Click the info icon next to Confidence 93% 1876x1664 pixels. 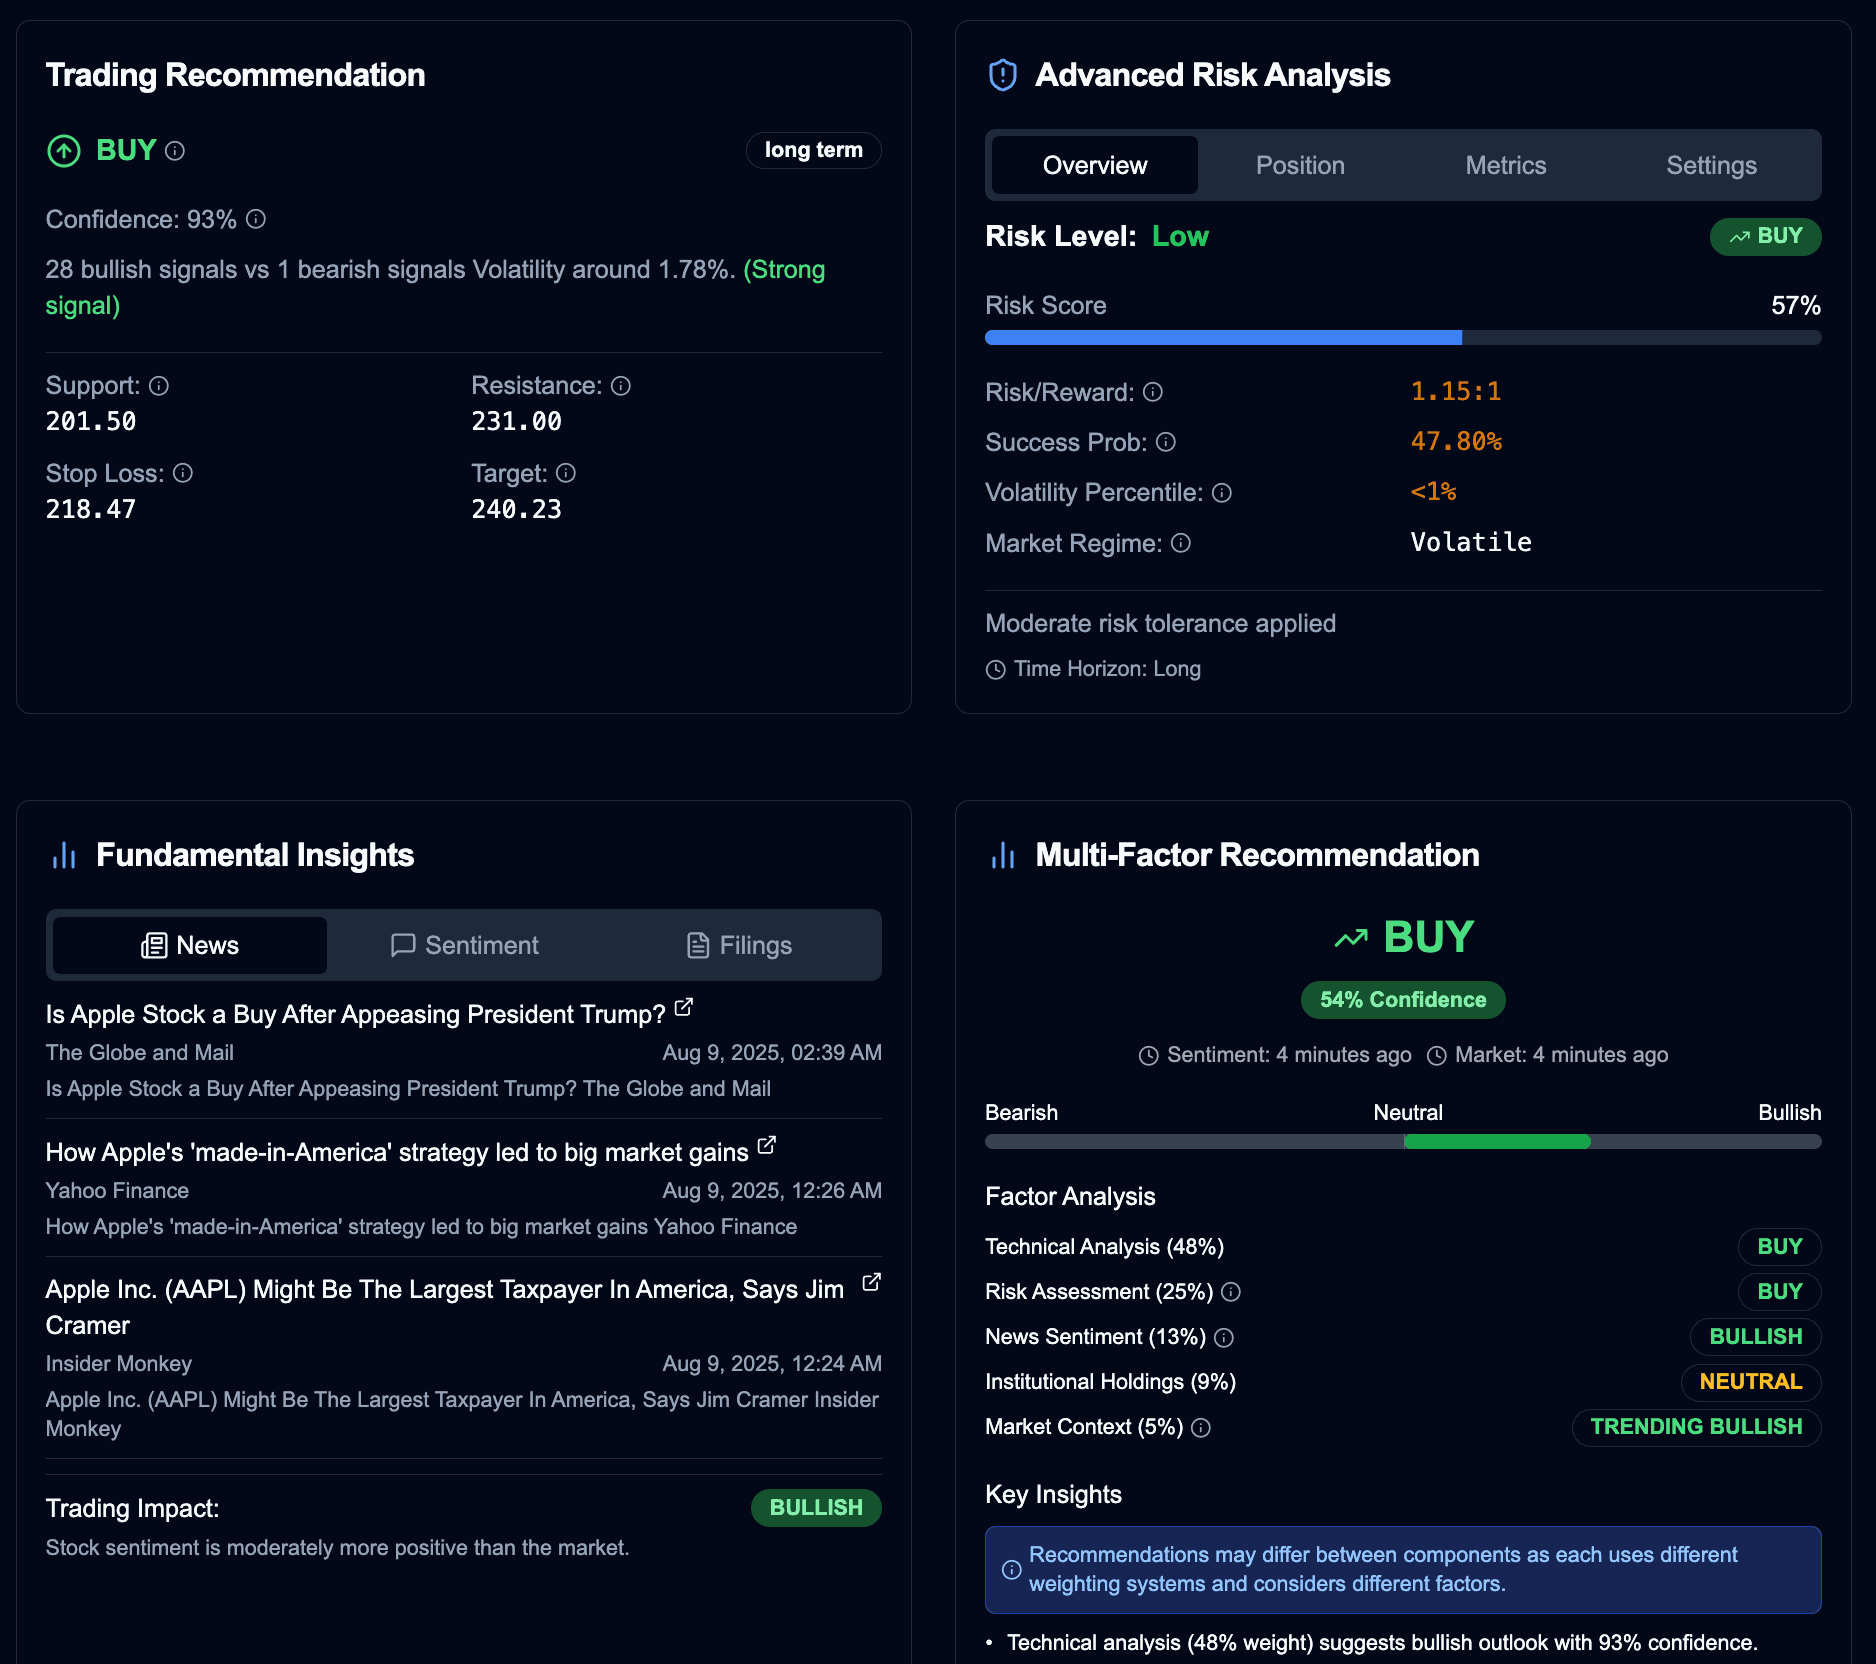pos(256,219)
